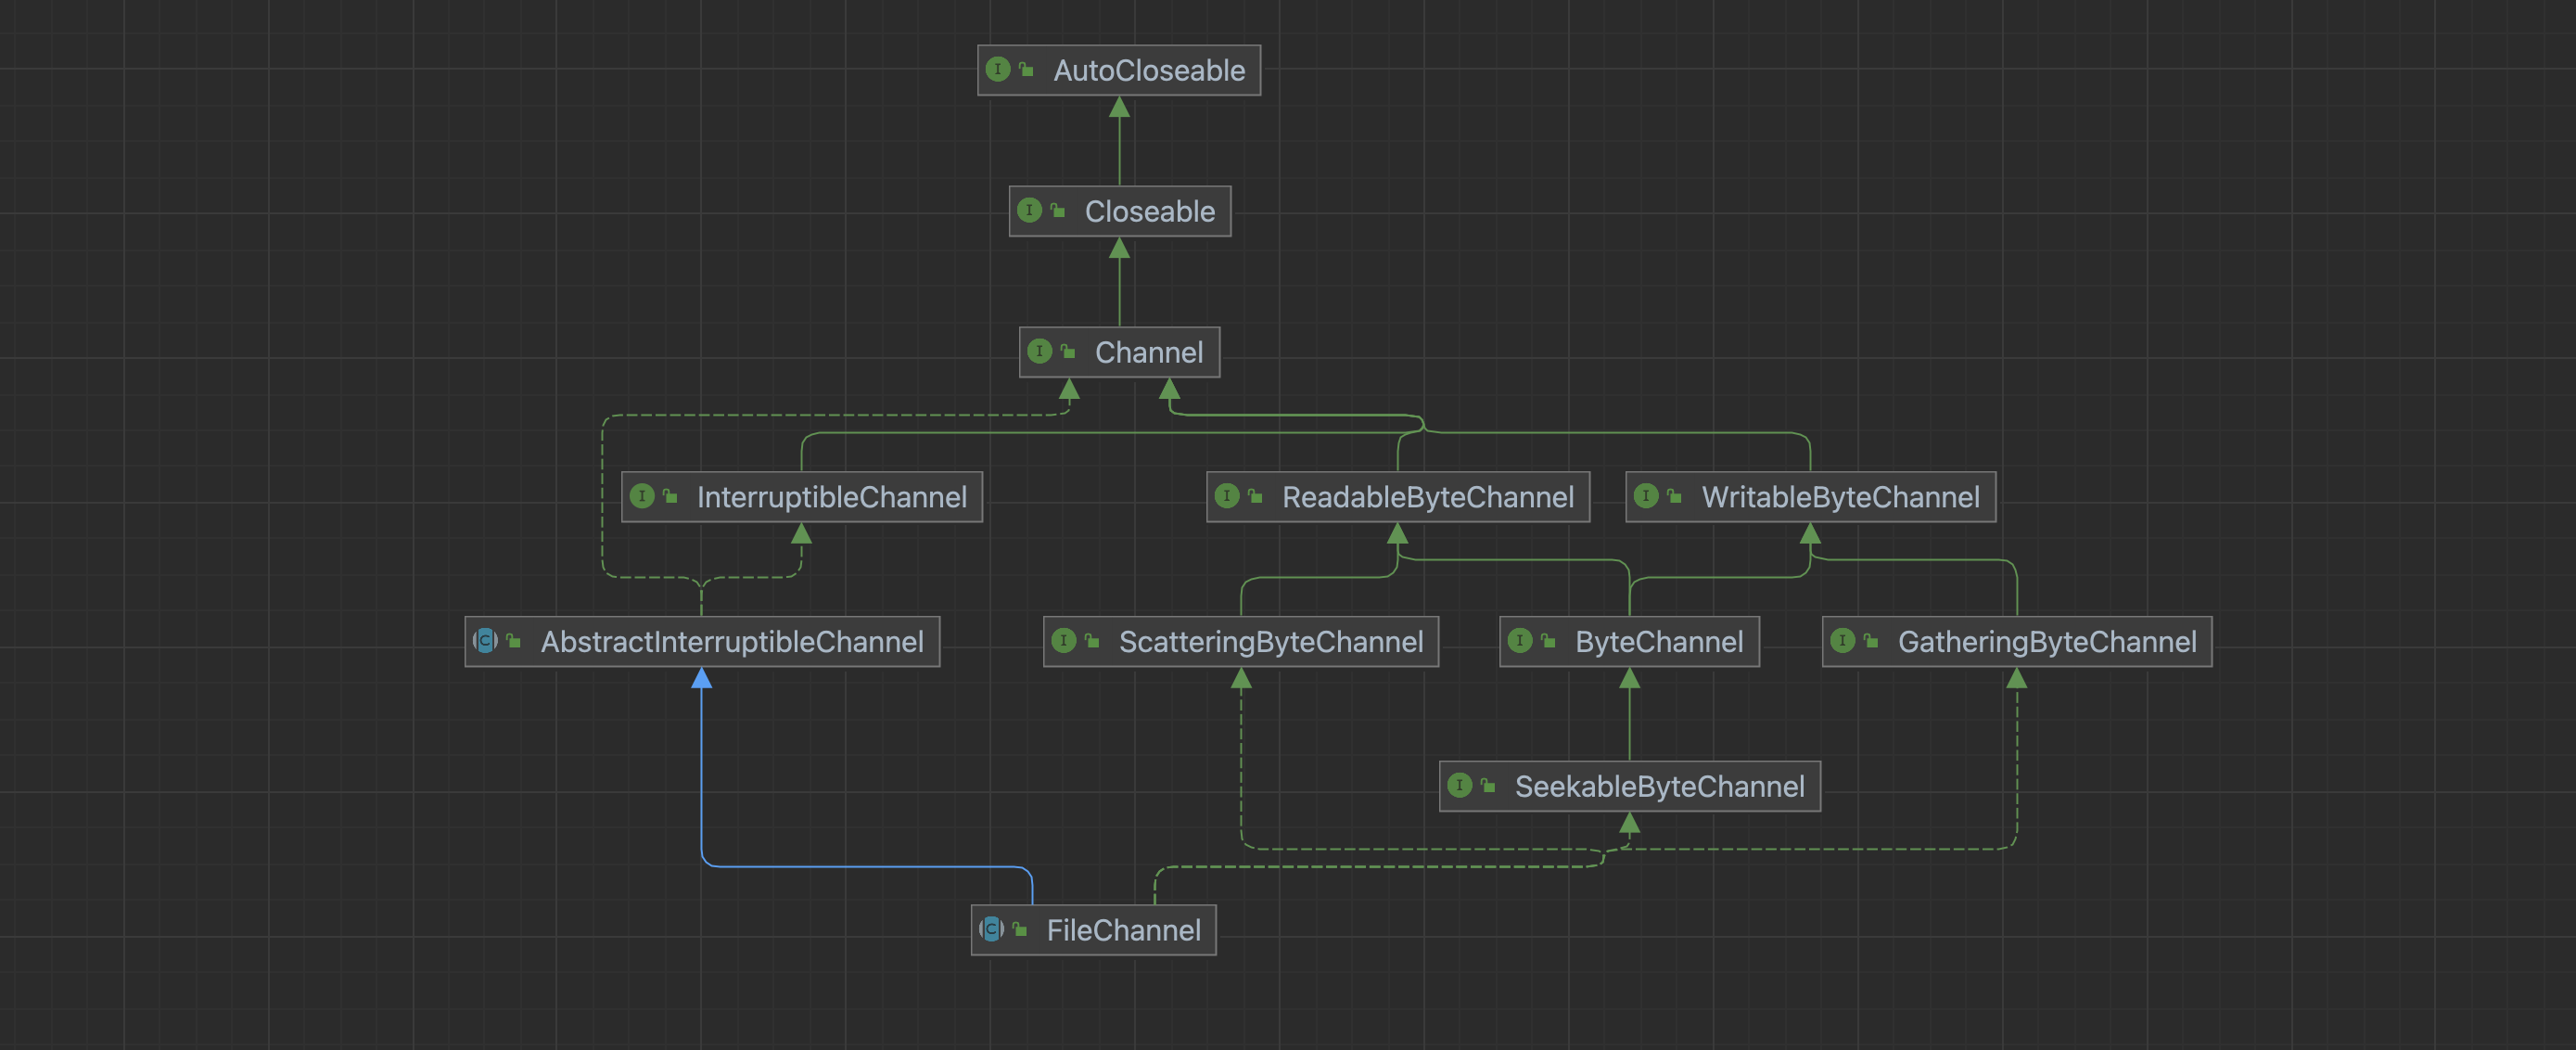Image resolution: width=2576 pixels, height=1050 pixels.
Task: Click the interface icon on InterruptibleChannel
Action: (x=642, y=496)
